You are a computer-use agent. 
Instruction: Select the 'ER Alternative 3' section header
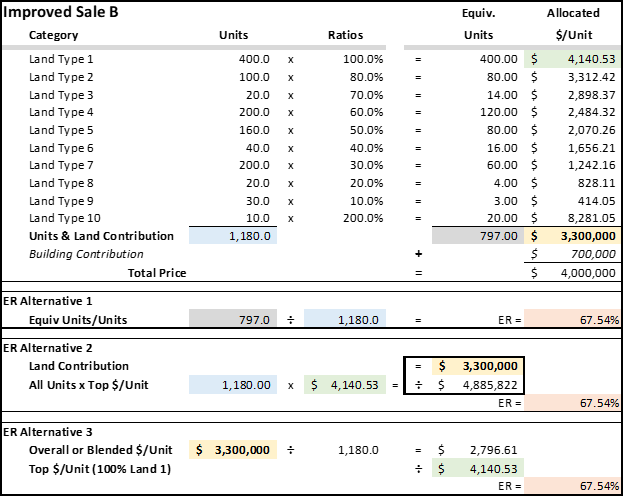pos(46,432)
